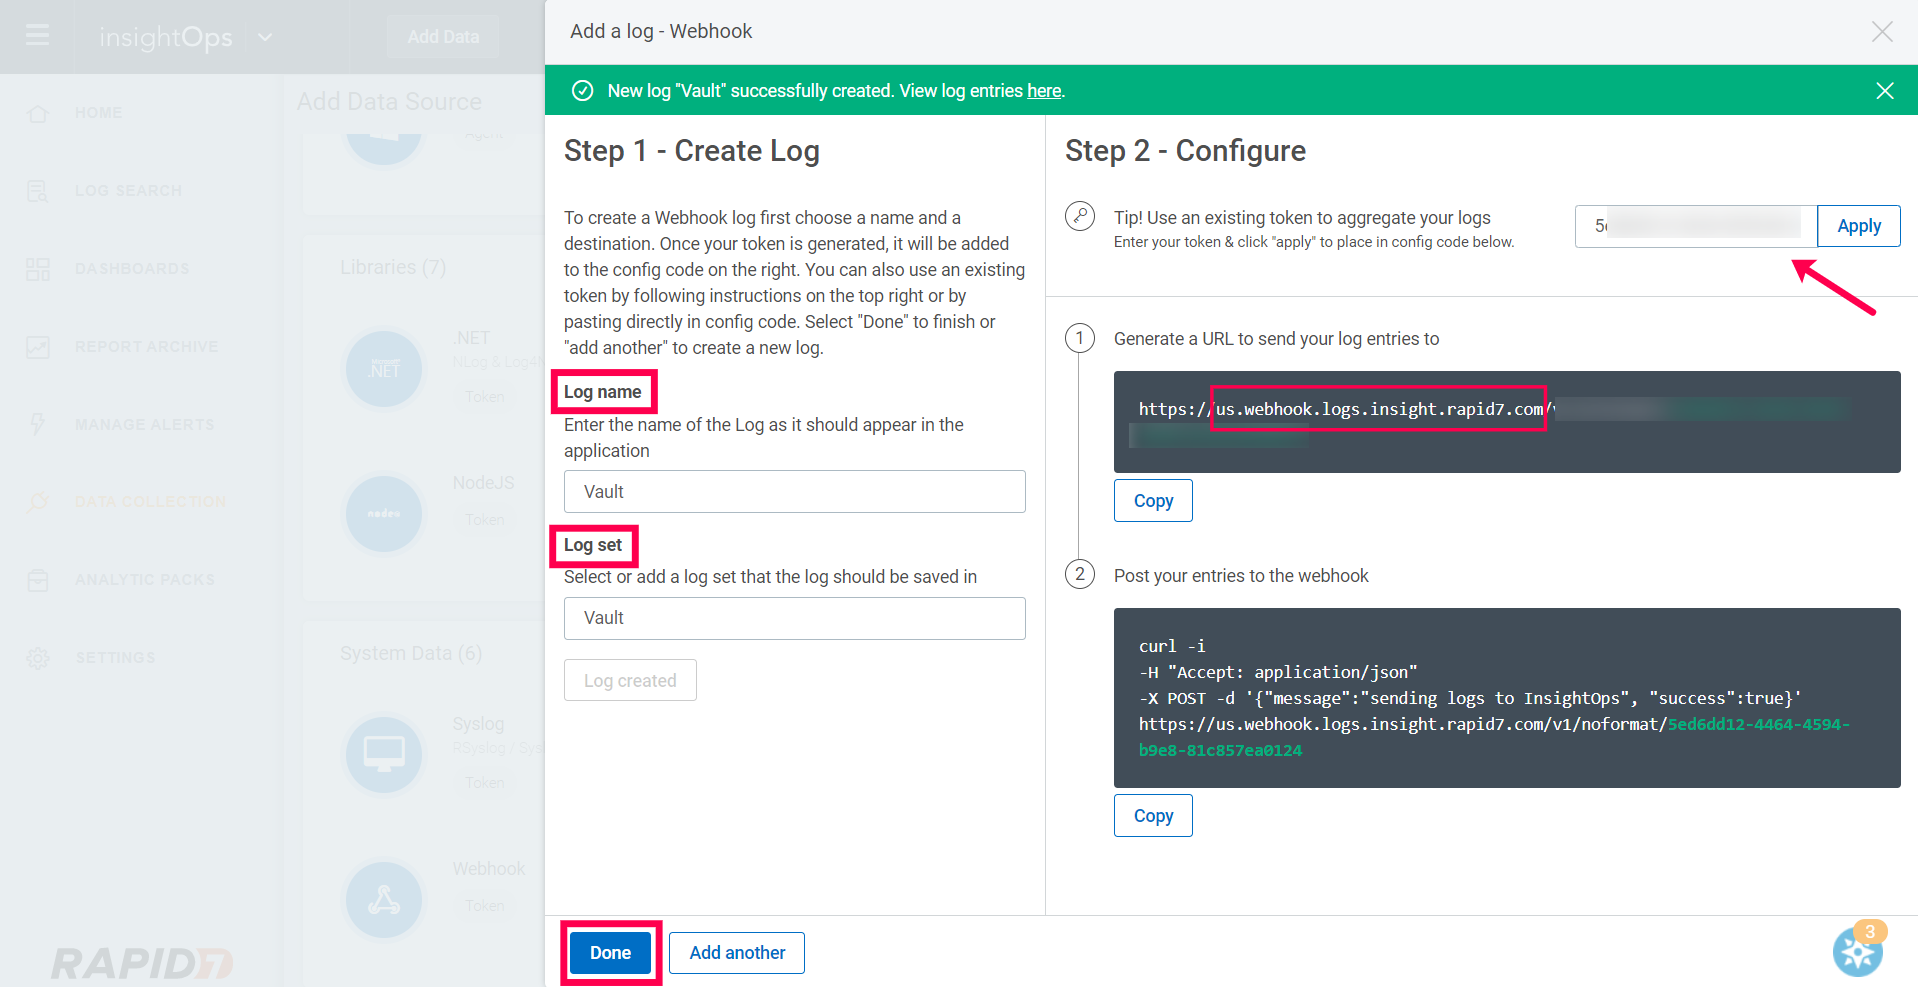Click the Log name Vault input field
This screenshot has width=1918, height=987.
pos(793,491)
